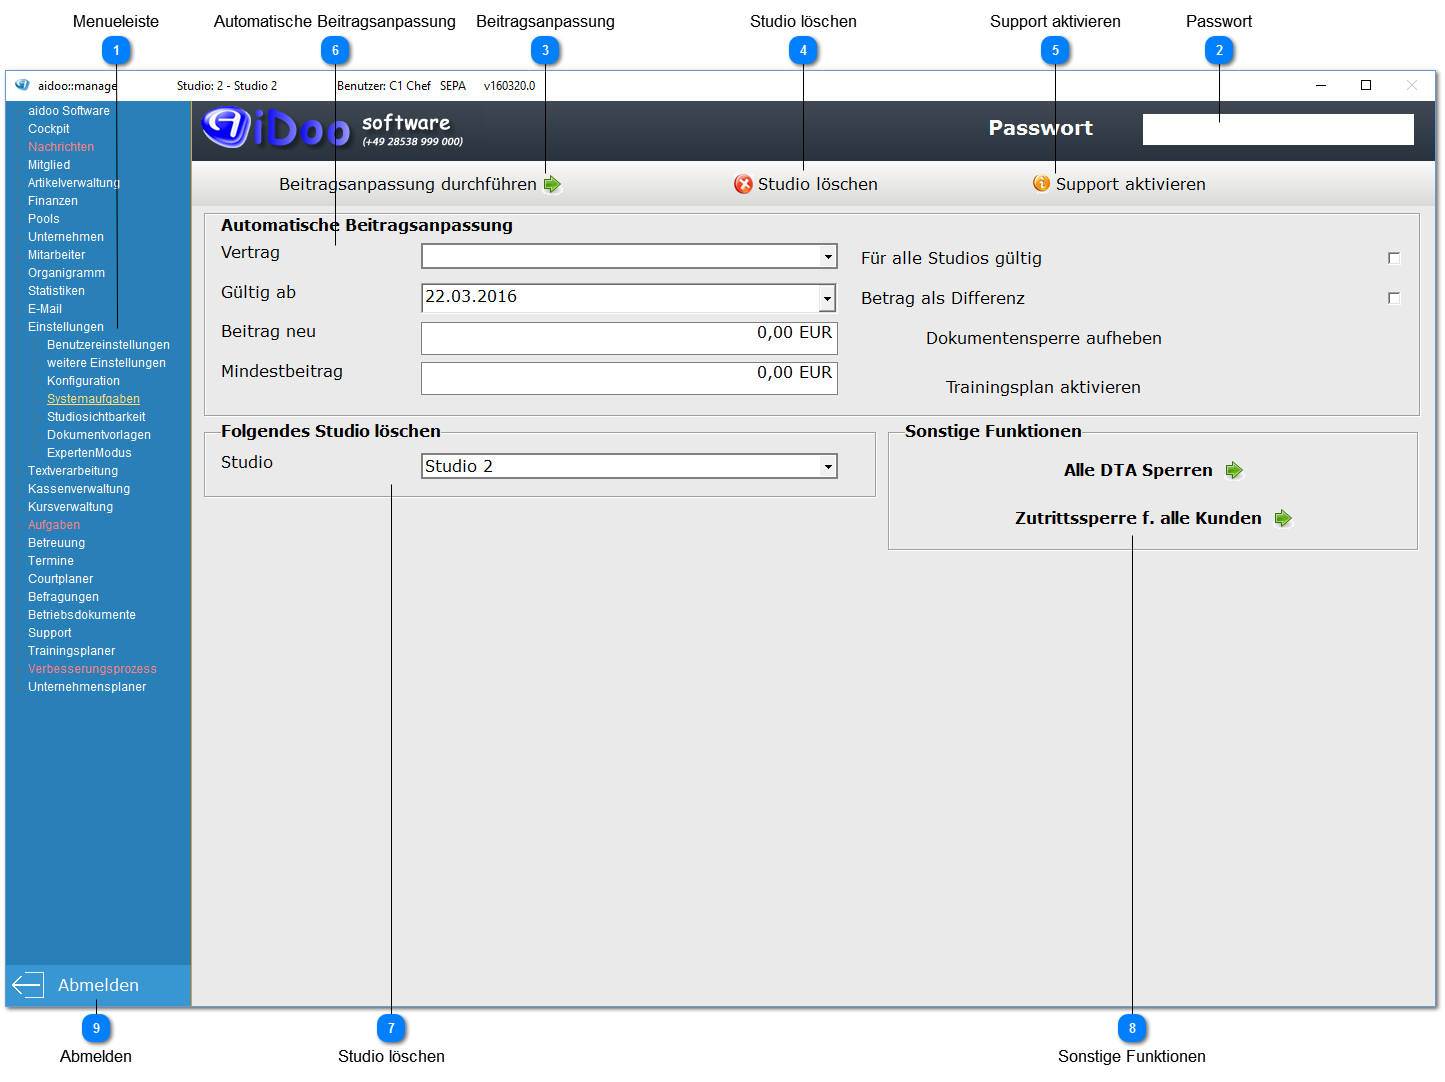The width and height of the screenshot is (1445, 1082).
Task: Click Trainingsplan aktivieren
Action: point(1043,387)
